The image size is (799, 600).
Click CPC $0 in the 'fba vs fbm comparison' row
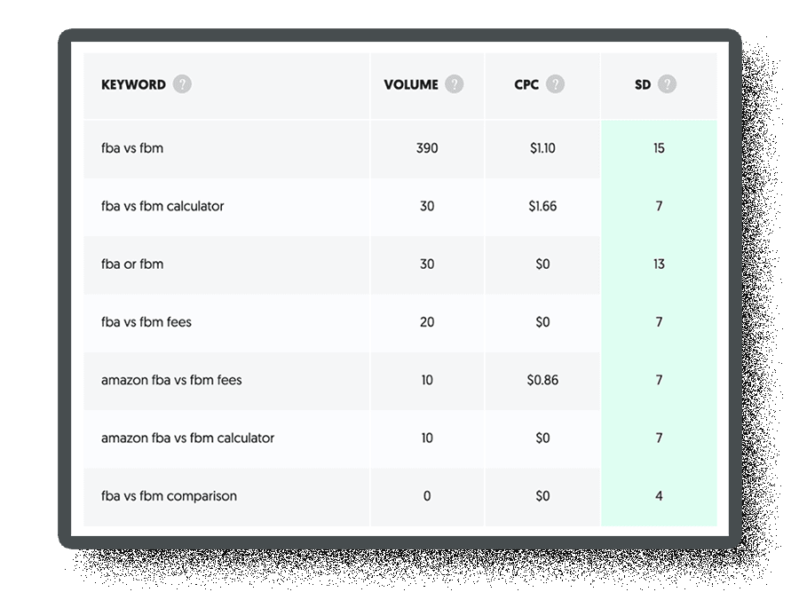[543, 496]
